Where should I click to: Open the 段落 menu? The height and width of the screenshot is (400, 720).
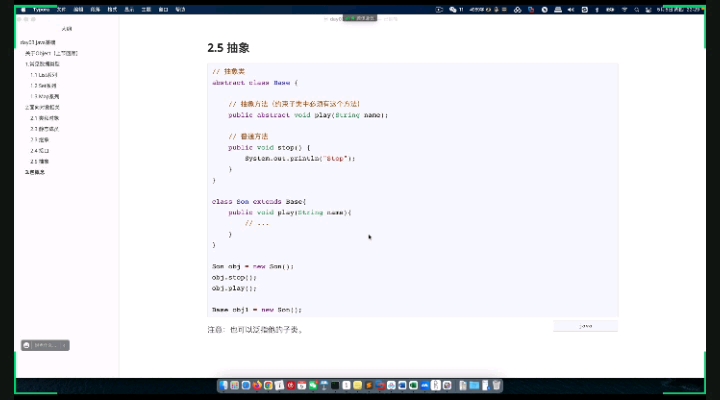click(x=95, y=9)
